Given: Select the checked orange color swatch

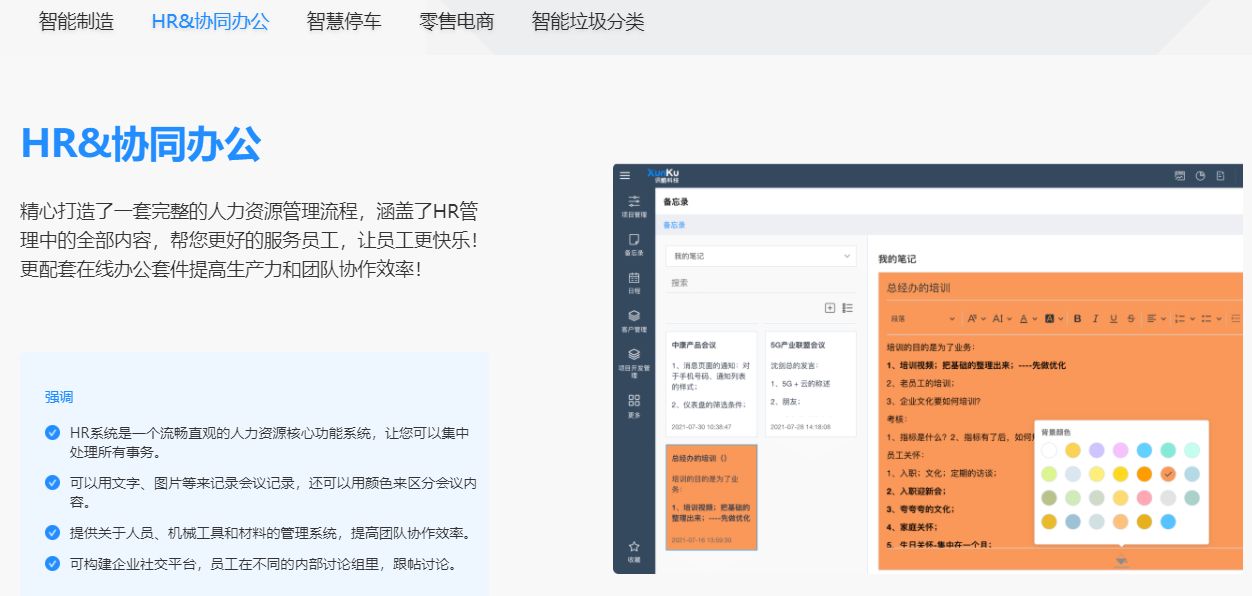Looking at the screenshot, I should [1168, 474].
